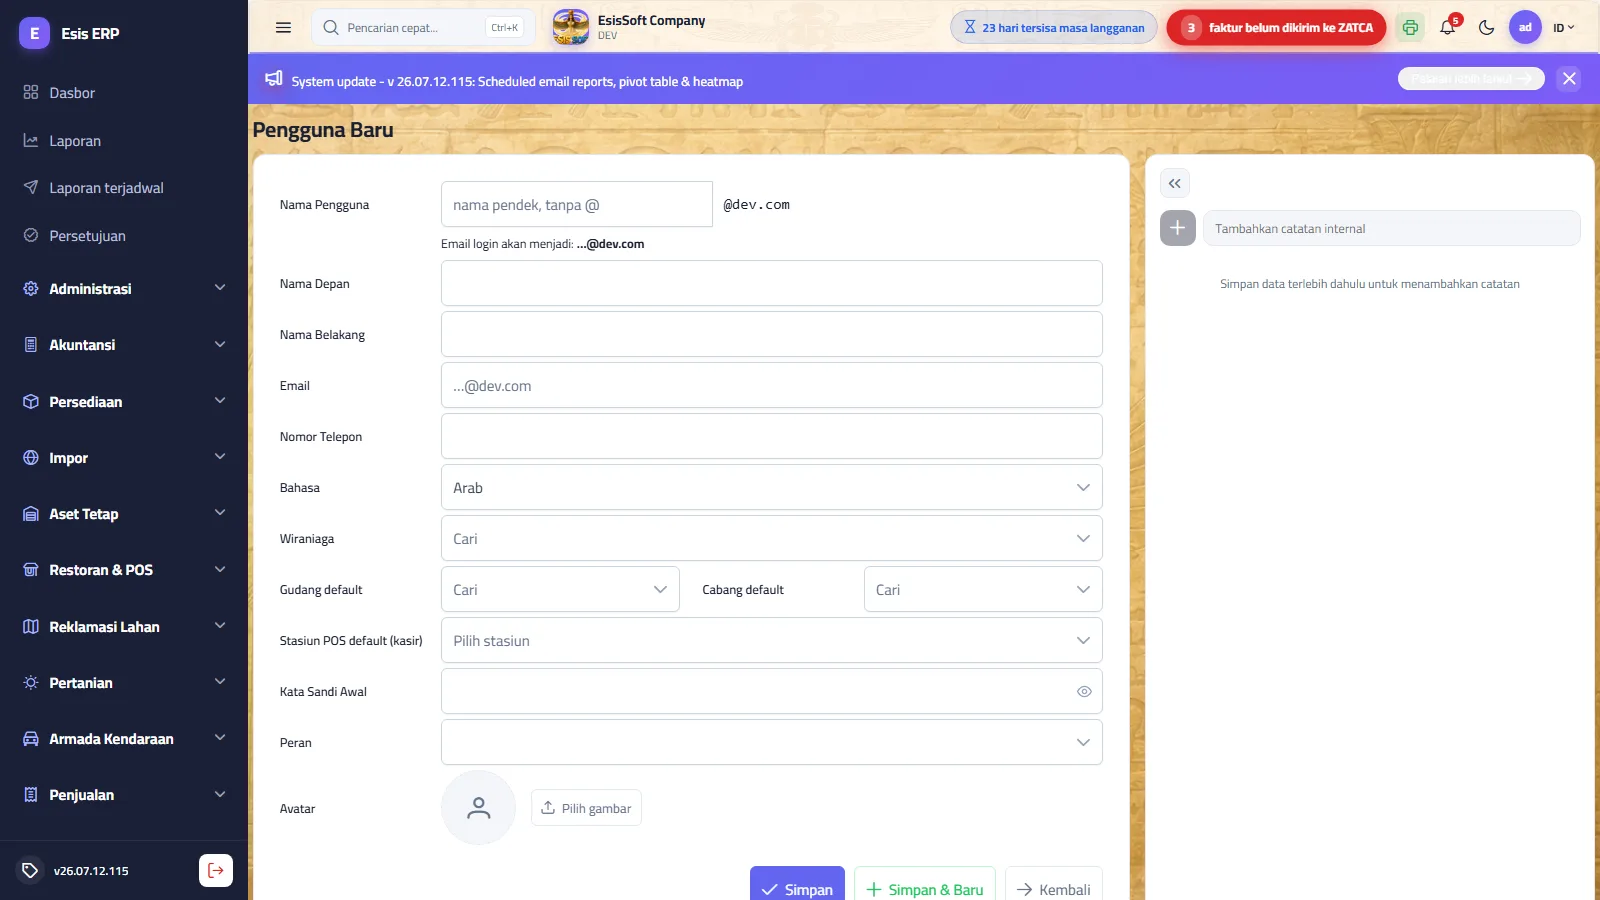Open the Peran role dropdown
This screenshot has width=1600, height=900.
(x=772, y=743)
